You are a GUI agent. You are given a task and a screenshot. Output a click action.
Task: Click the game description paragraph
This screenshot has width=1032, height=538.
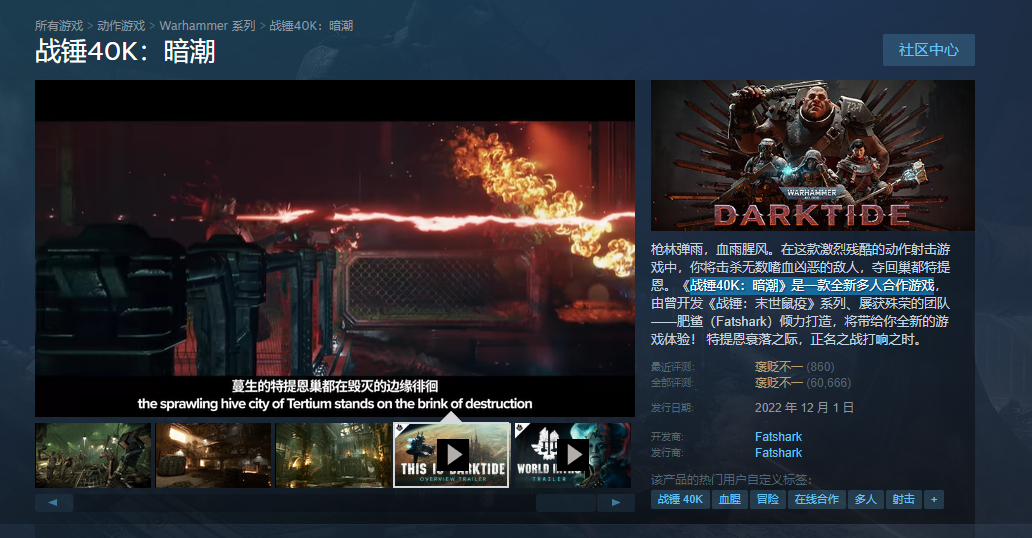tap(800, 294)
